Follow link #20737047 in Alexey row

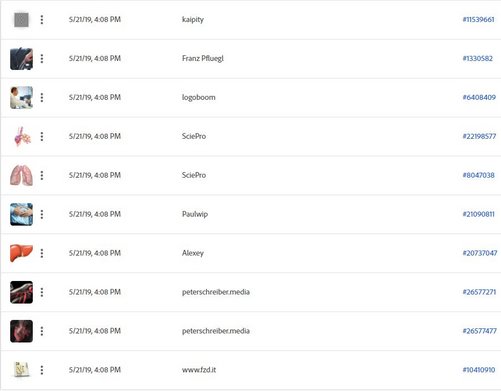click(480, 253)
